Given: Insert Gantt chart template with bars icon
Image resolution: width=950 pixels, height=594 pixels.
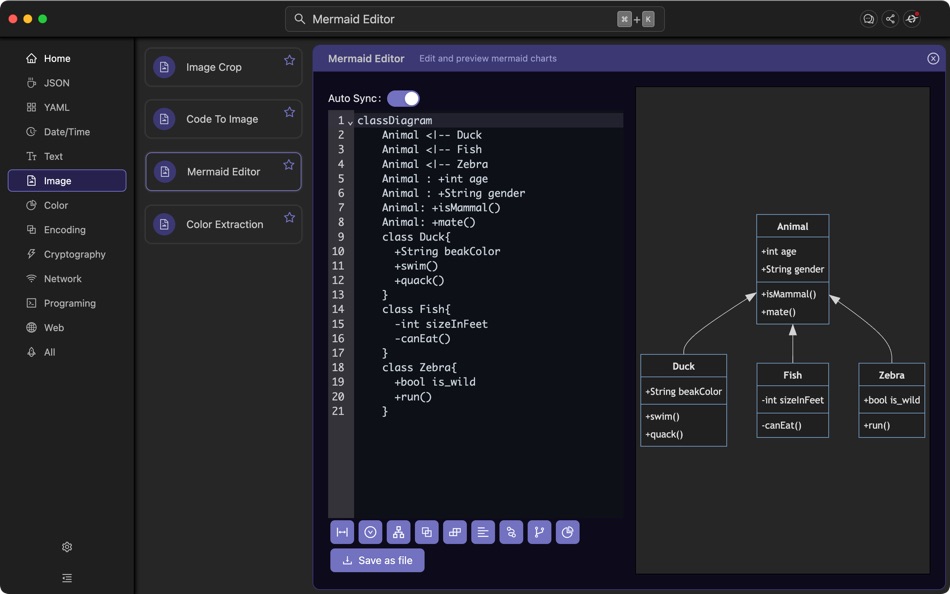Looking at the screenshot, I should [x=483, y=532].
